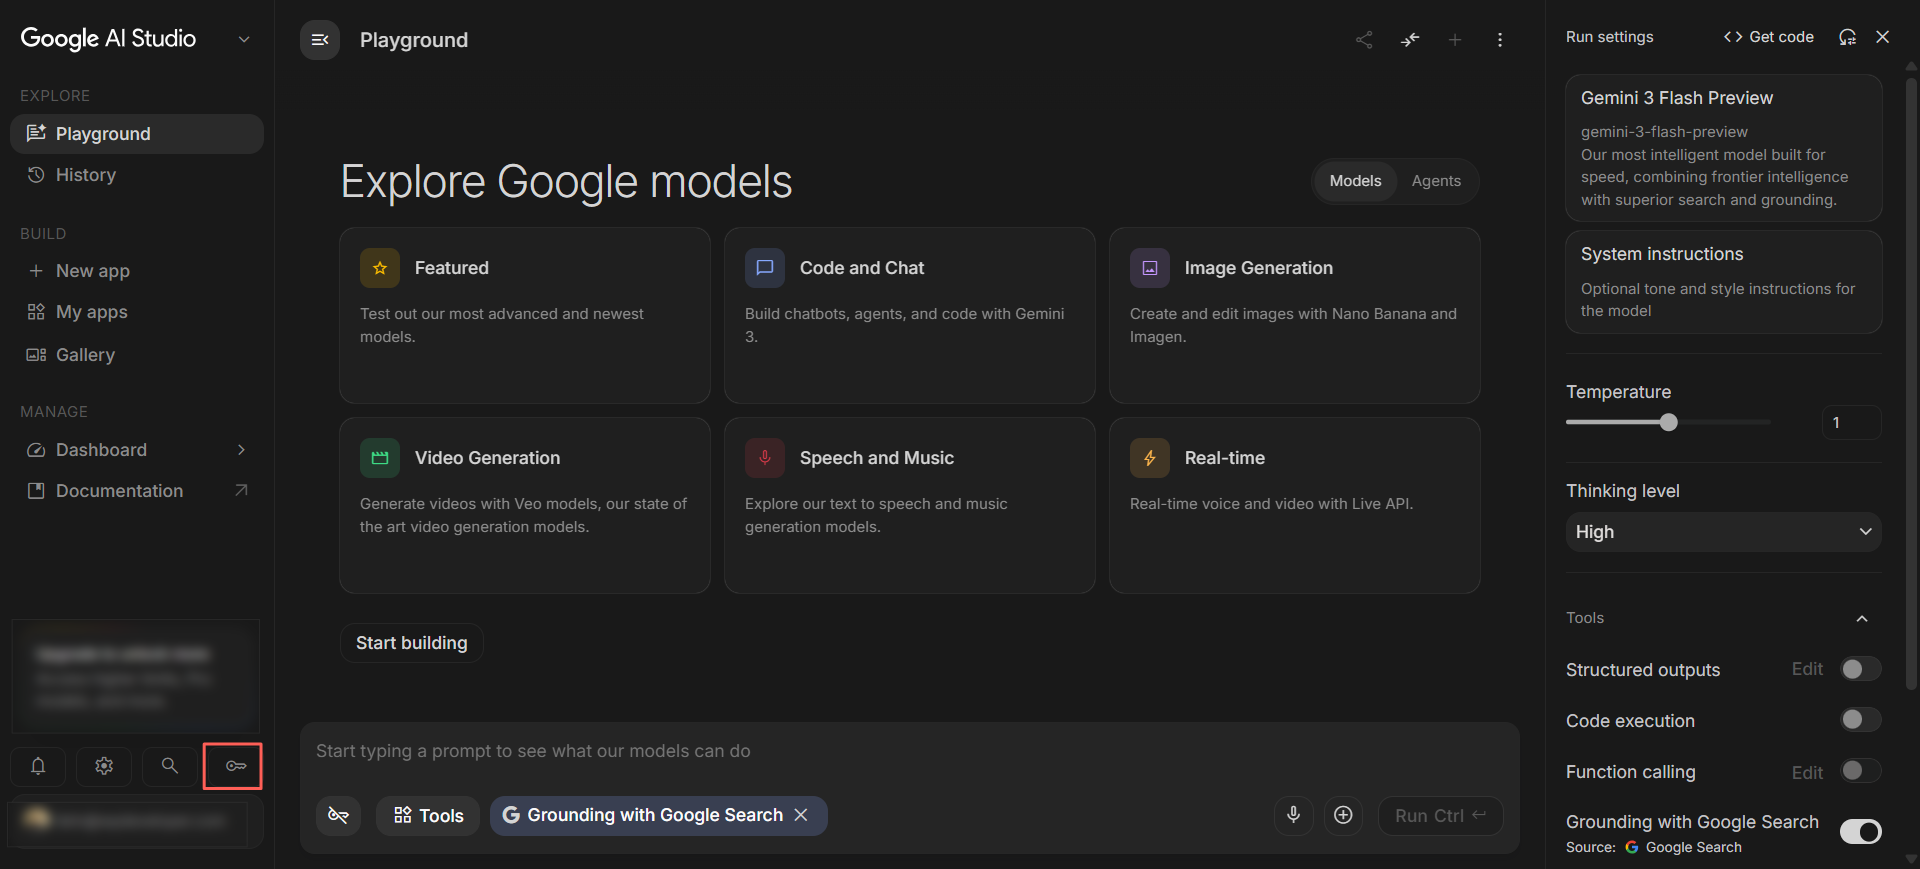Image resolution: width=1920 pixels, height=869 pixels.
Task: Click the search magnifier icon in sidebar
Action: [x=170, y=766]
